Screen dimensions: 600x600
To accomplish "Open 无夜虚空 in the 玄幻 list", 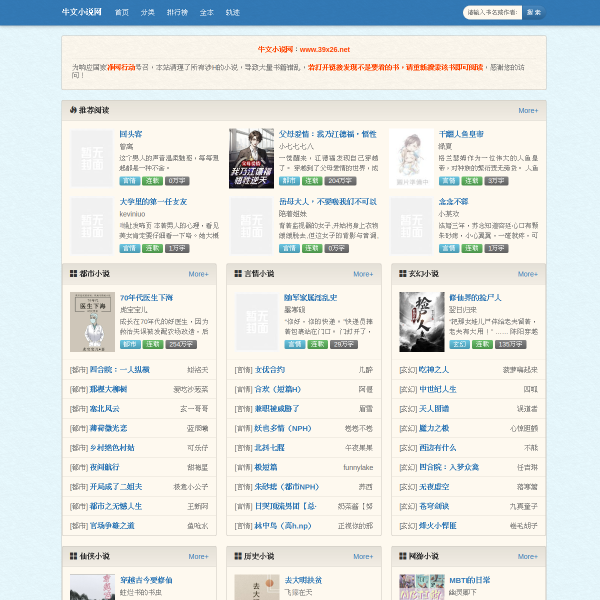I will (x=434, y=486).
